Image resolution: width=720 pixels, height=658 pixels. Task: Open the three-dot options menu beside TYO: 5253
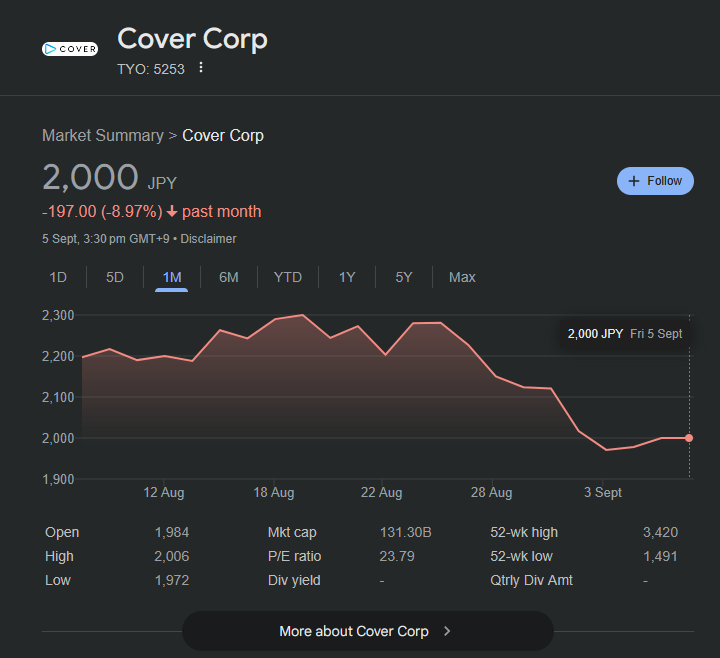tap(201, 68)
